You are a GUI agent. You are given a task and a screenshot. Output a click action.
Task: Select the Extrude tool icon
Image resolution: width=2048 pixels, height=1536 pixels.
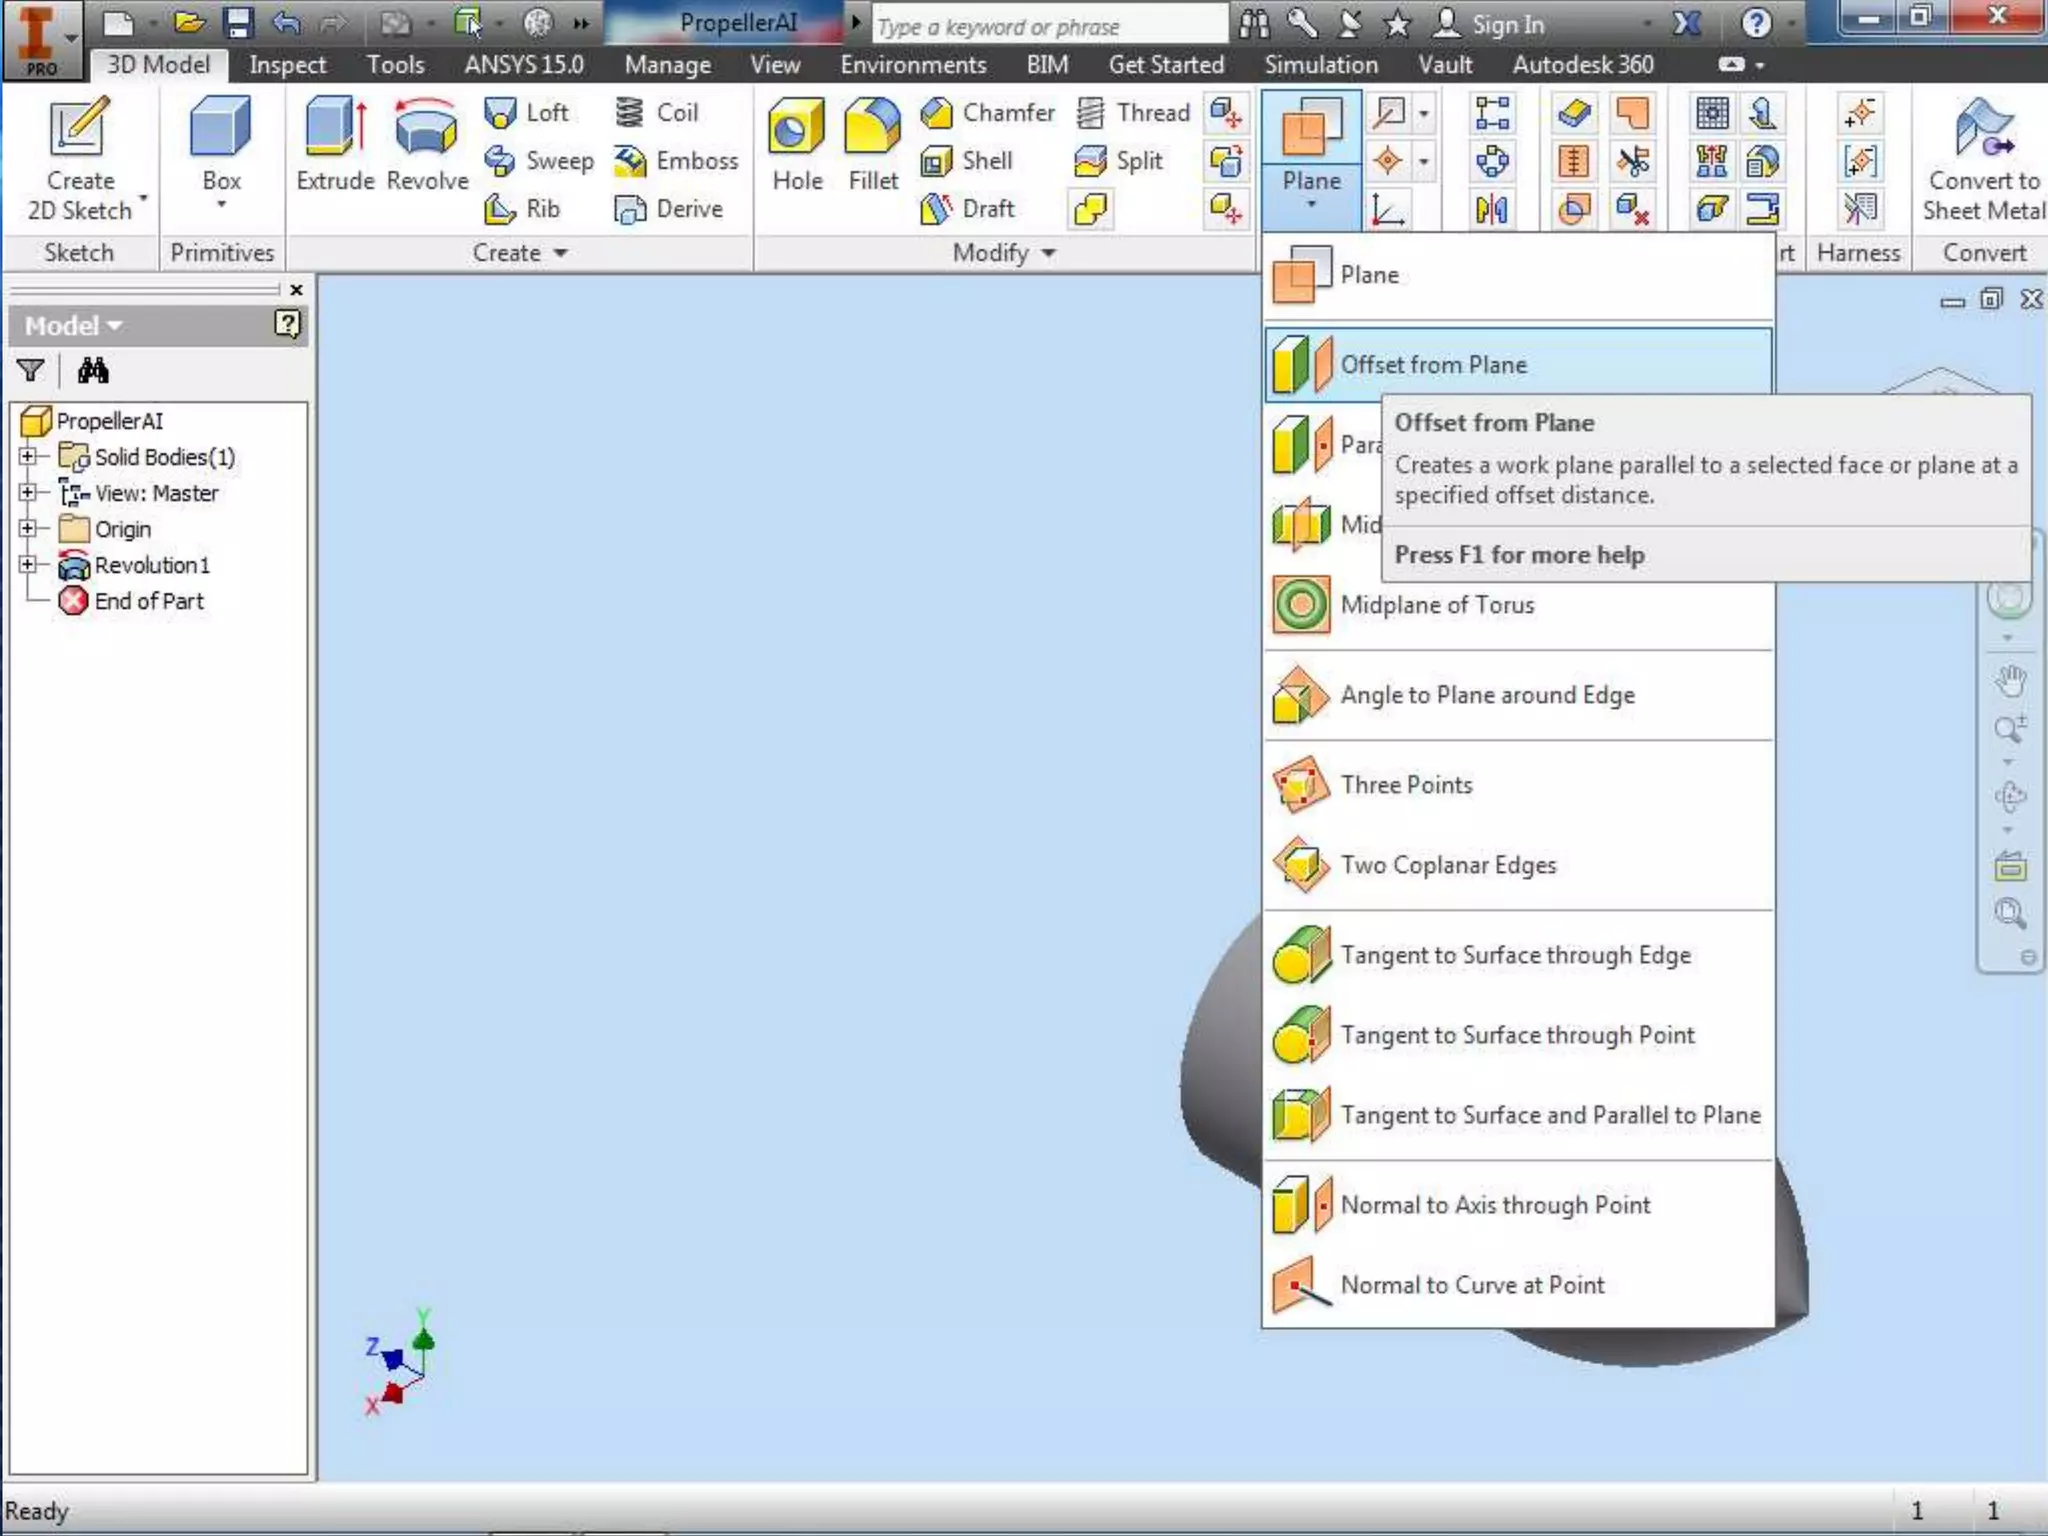334,130
